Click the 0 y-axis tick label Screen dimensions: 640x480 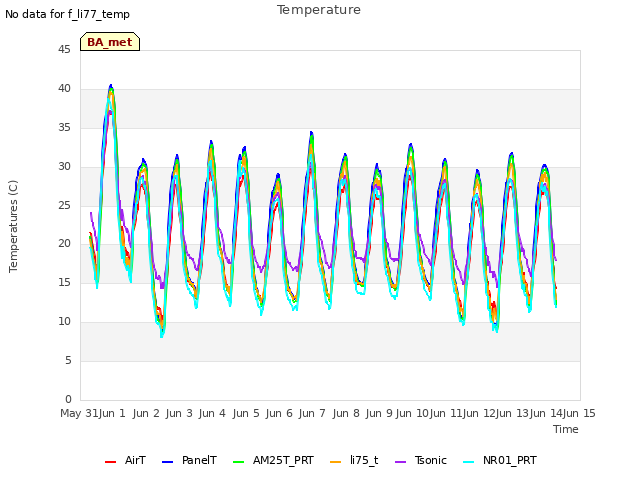(68, 399)
